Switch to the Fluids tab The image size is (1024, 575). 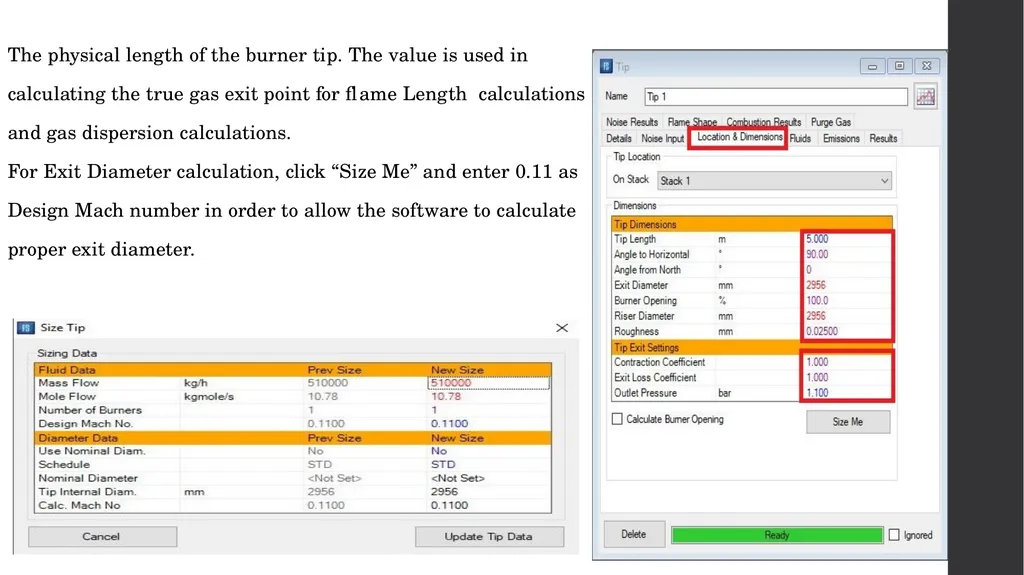[x=800, y=139]
